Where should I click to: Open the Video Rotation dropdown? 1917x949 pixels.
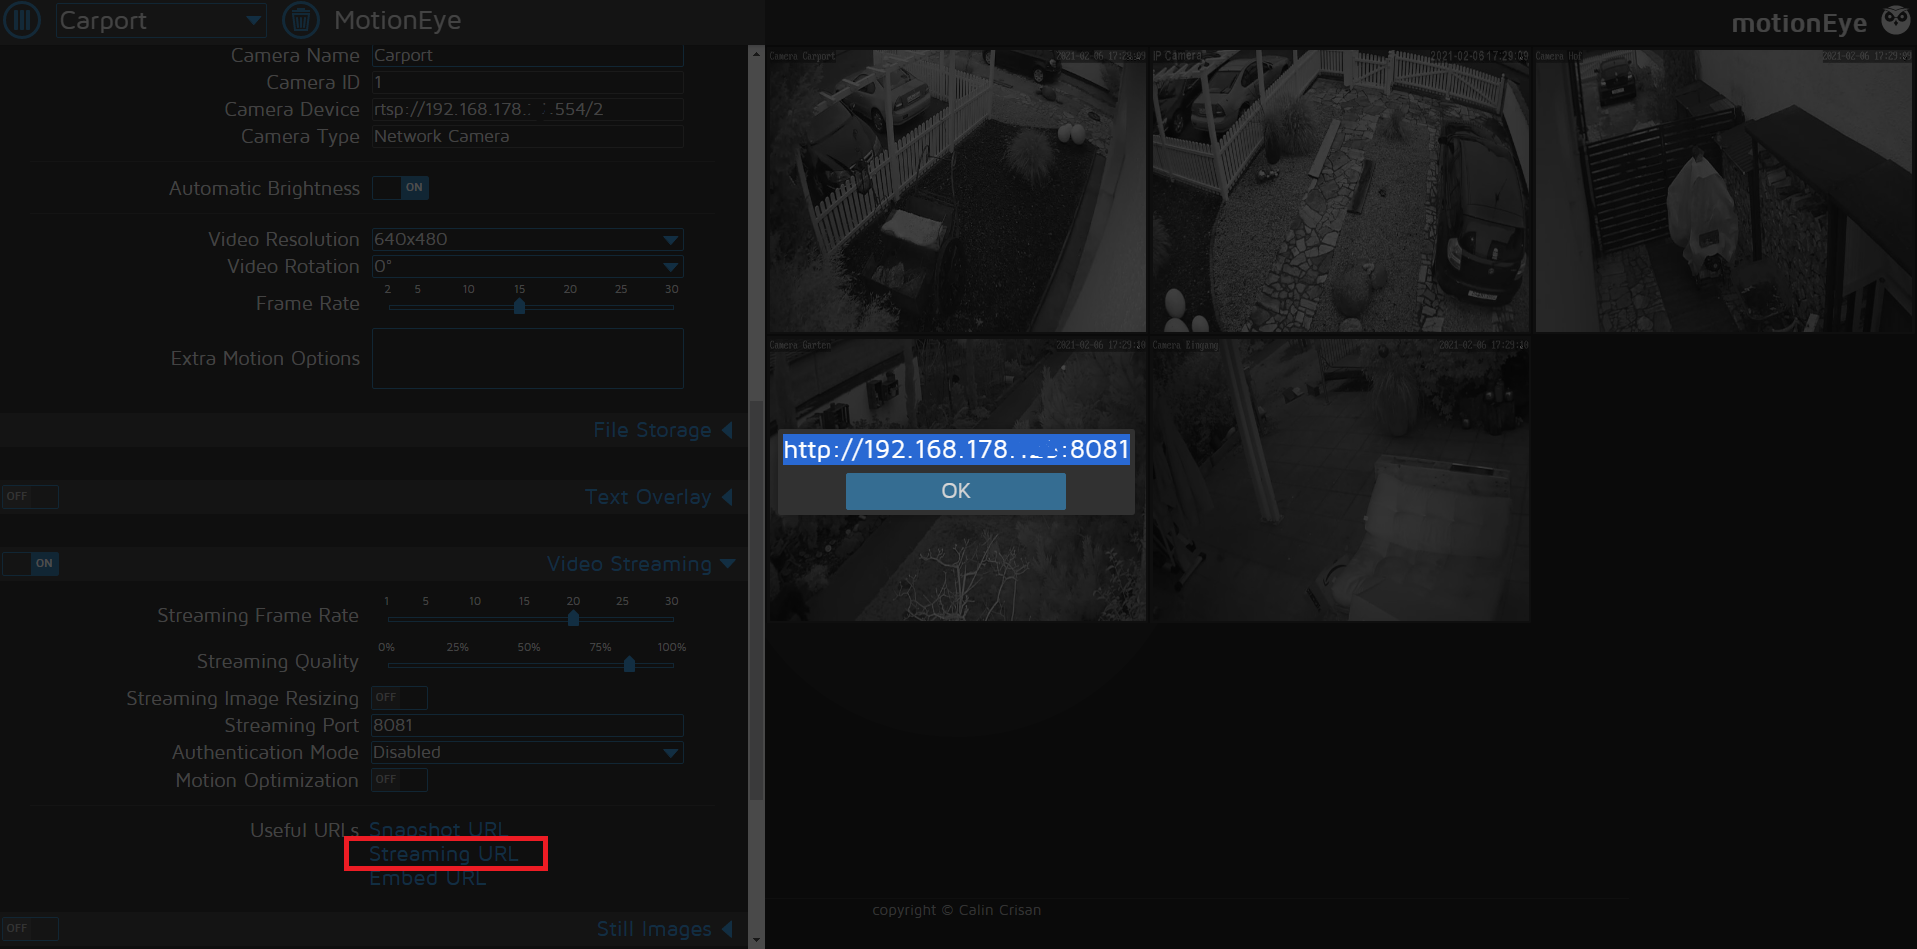click(528, 267)
